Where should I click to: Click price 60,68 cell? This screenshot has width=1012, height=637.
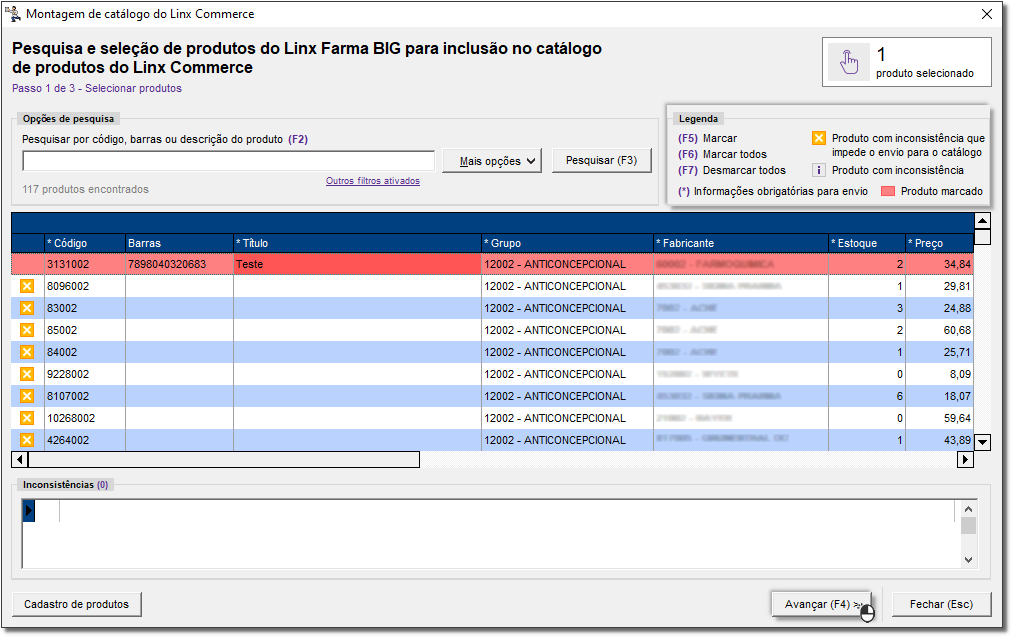[x=940, y=330]
